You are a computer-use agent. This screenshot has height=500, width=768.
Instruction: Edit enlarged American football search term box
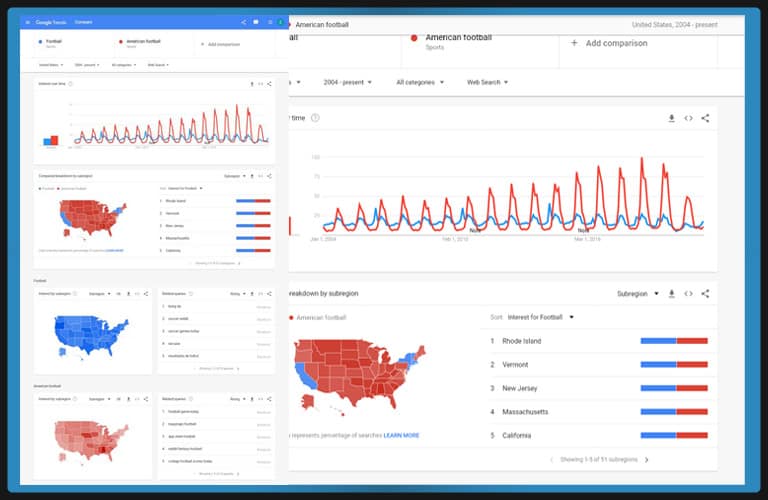tap(480, 49)
